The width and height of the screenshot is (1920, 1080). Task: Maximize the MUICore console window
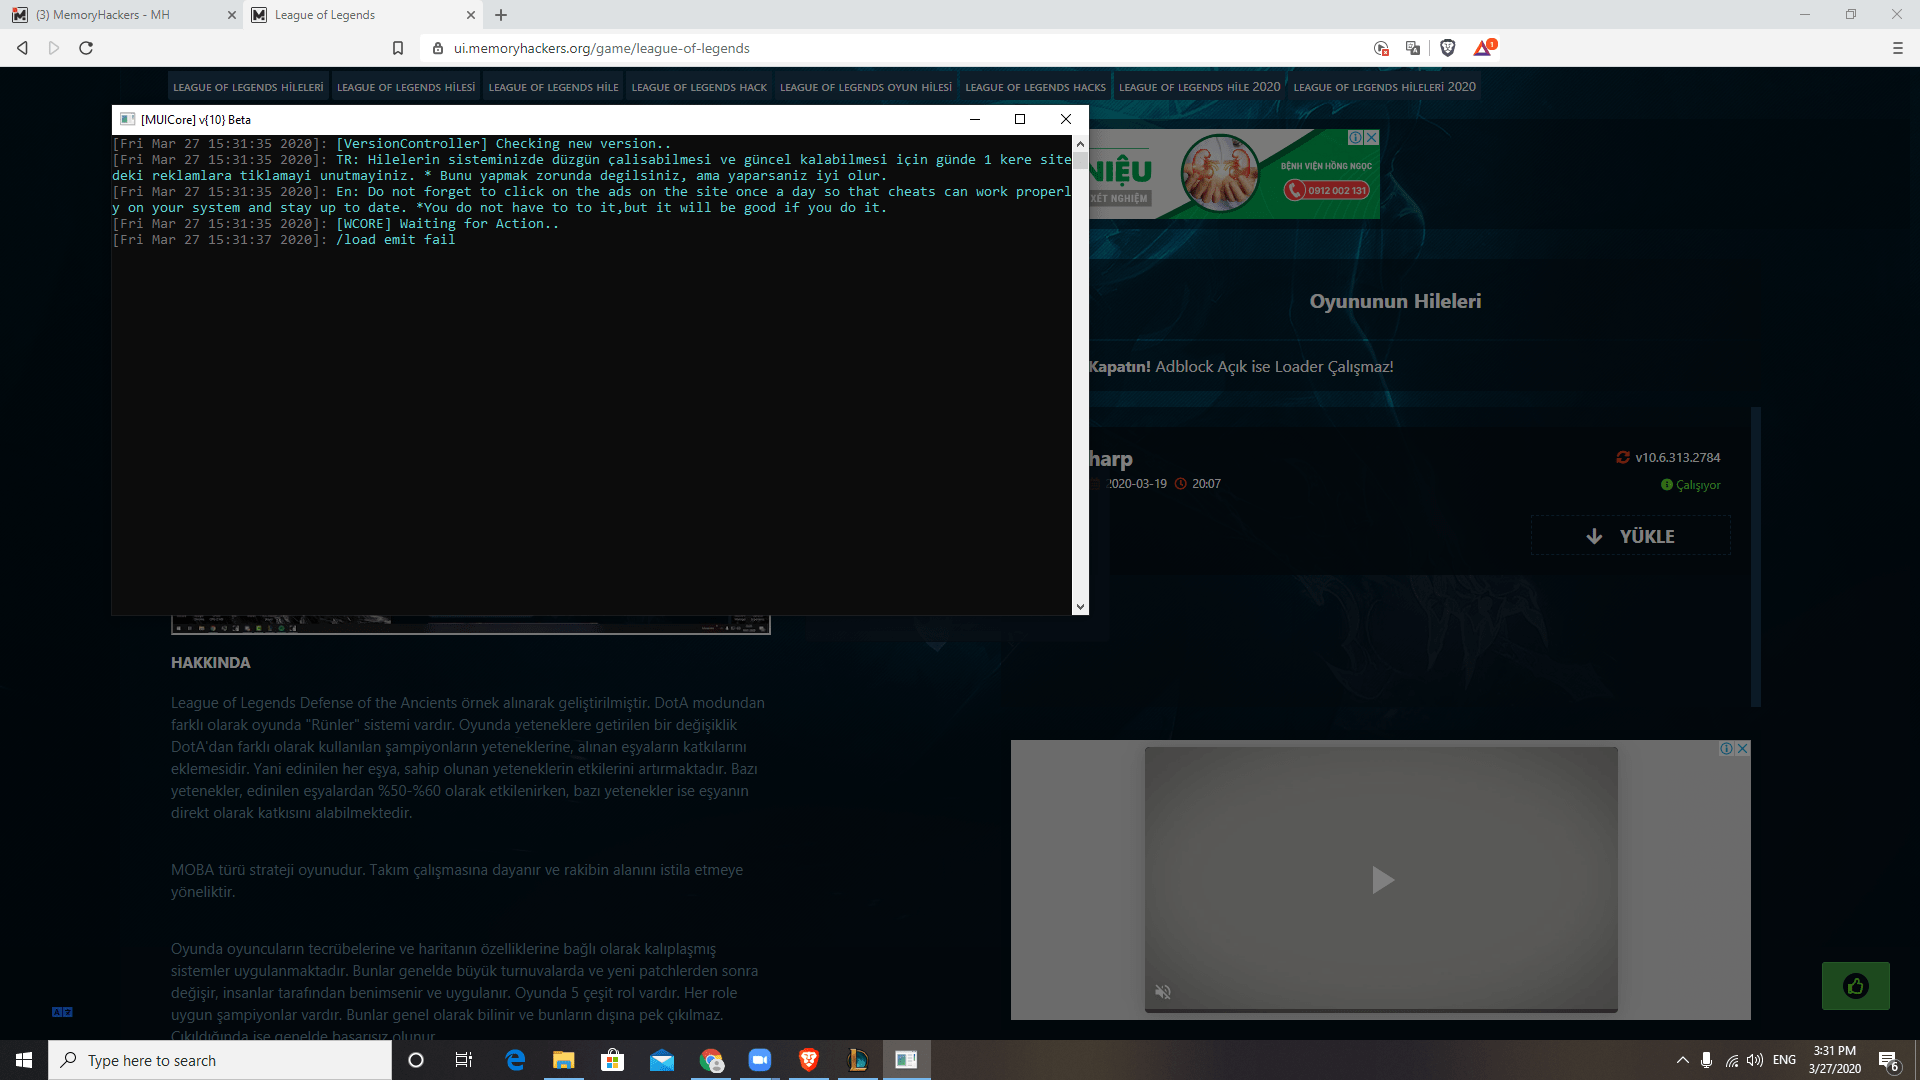point(1020,119)
